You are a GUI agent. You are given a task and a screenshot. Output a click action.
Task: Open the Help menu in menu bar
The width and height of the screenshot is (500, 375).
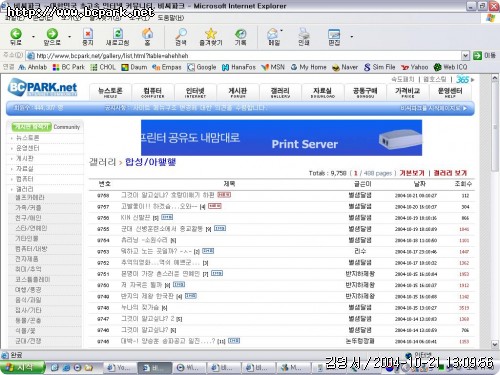click(170, 17)
